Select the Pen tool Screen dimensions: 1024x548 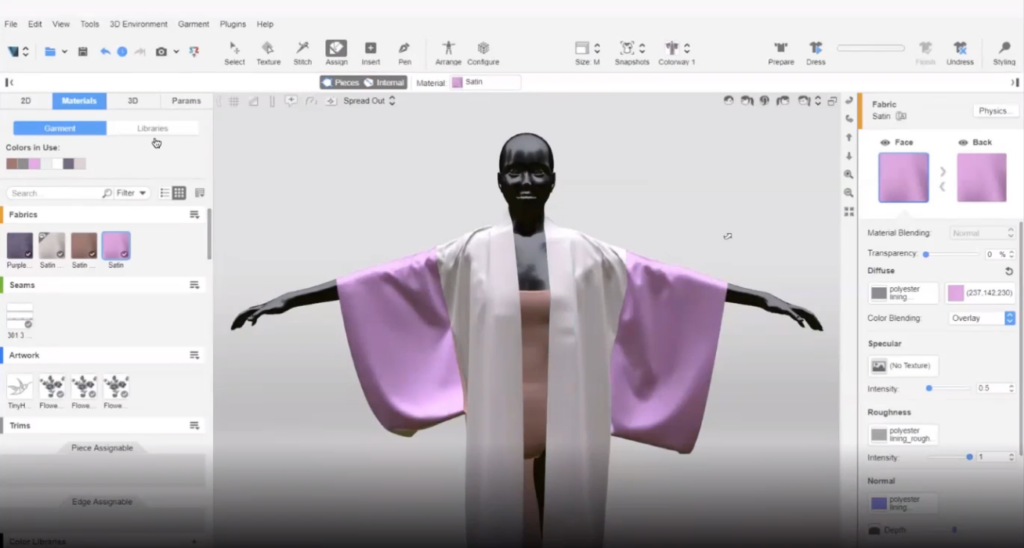coord(404,49)
